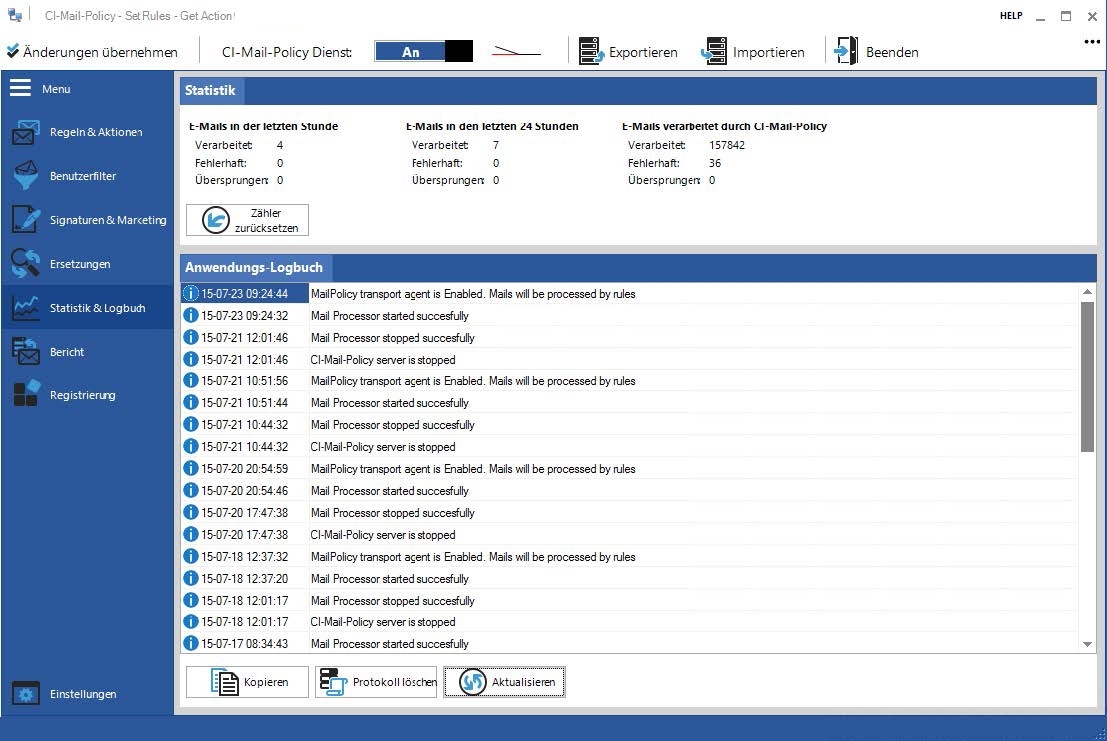Select log row 15-07-21 12:01:46 CI-Mail-Policy server is stopped
This screenshot has height=741, width=1107.
pyautogui.click(x=628, y=359)
